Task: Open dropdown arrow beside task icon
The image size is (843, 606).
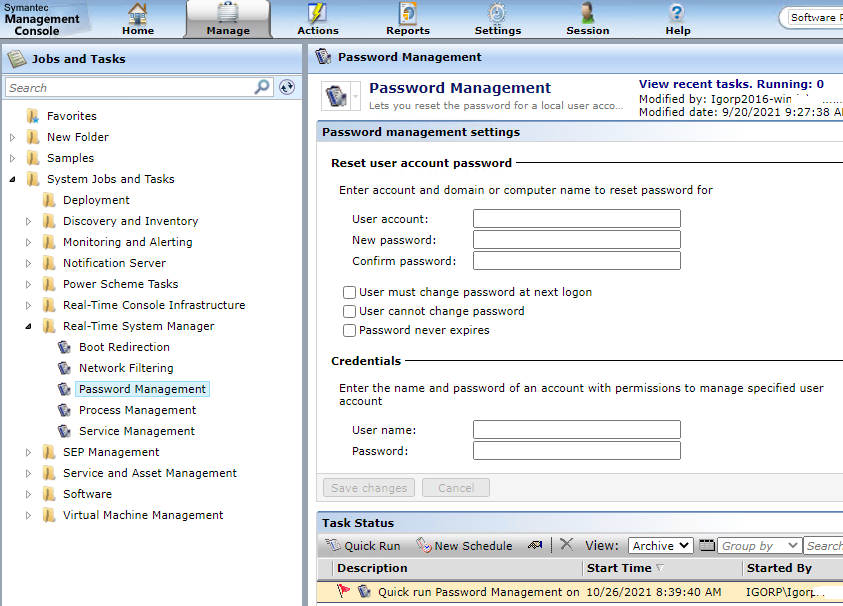Action: pyautogui.click(x=355, y=96)
